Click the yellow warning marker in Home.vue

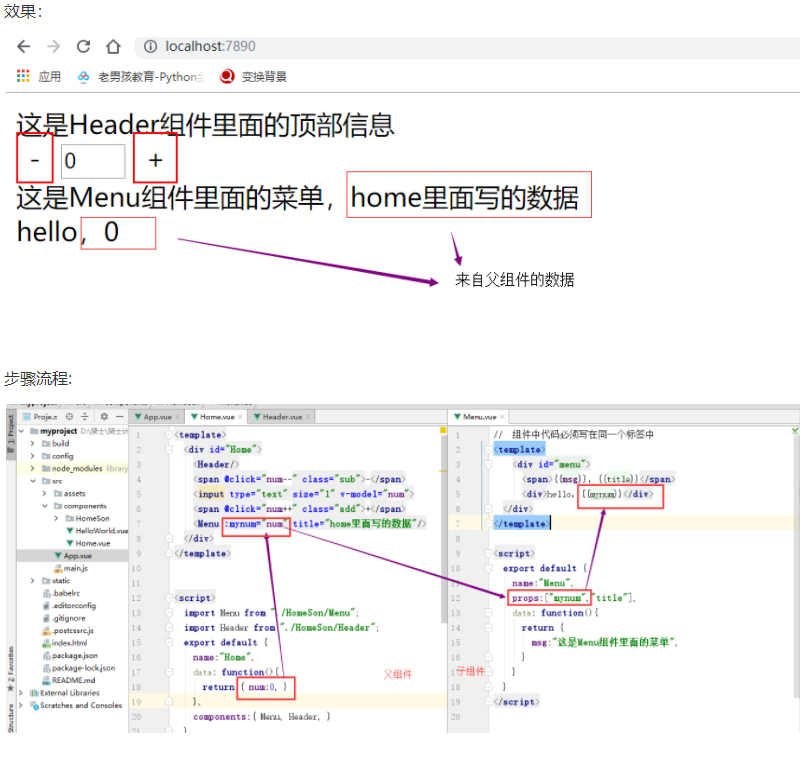pos(443,430)
